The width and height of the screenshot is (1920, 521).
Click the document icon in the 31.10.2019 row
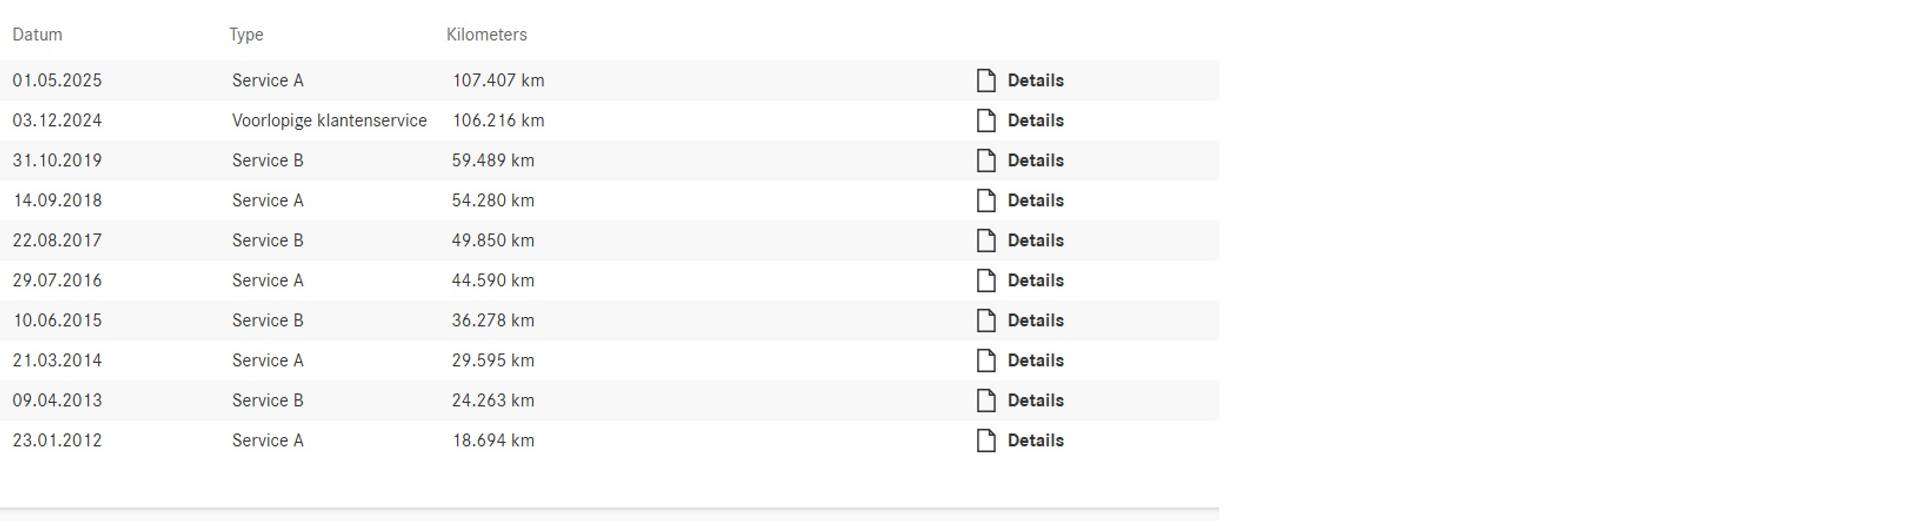[986, 161]
